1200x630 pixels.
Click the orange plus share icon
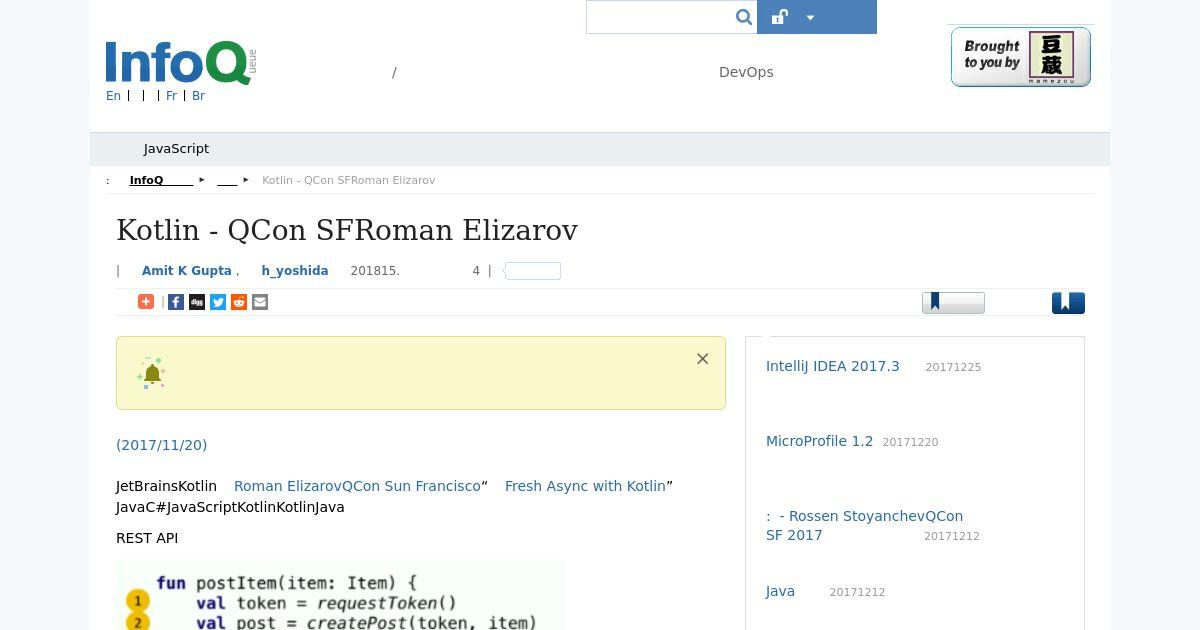point(146,302)
